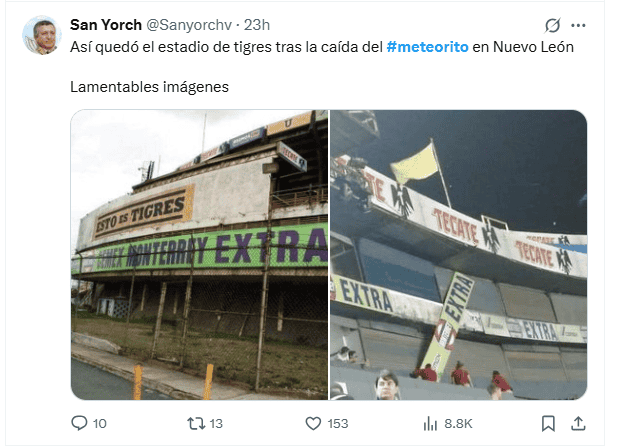The image size is (622, 446).
Task: Open the Grok circle-slash icon
Action: [552, 25]
